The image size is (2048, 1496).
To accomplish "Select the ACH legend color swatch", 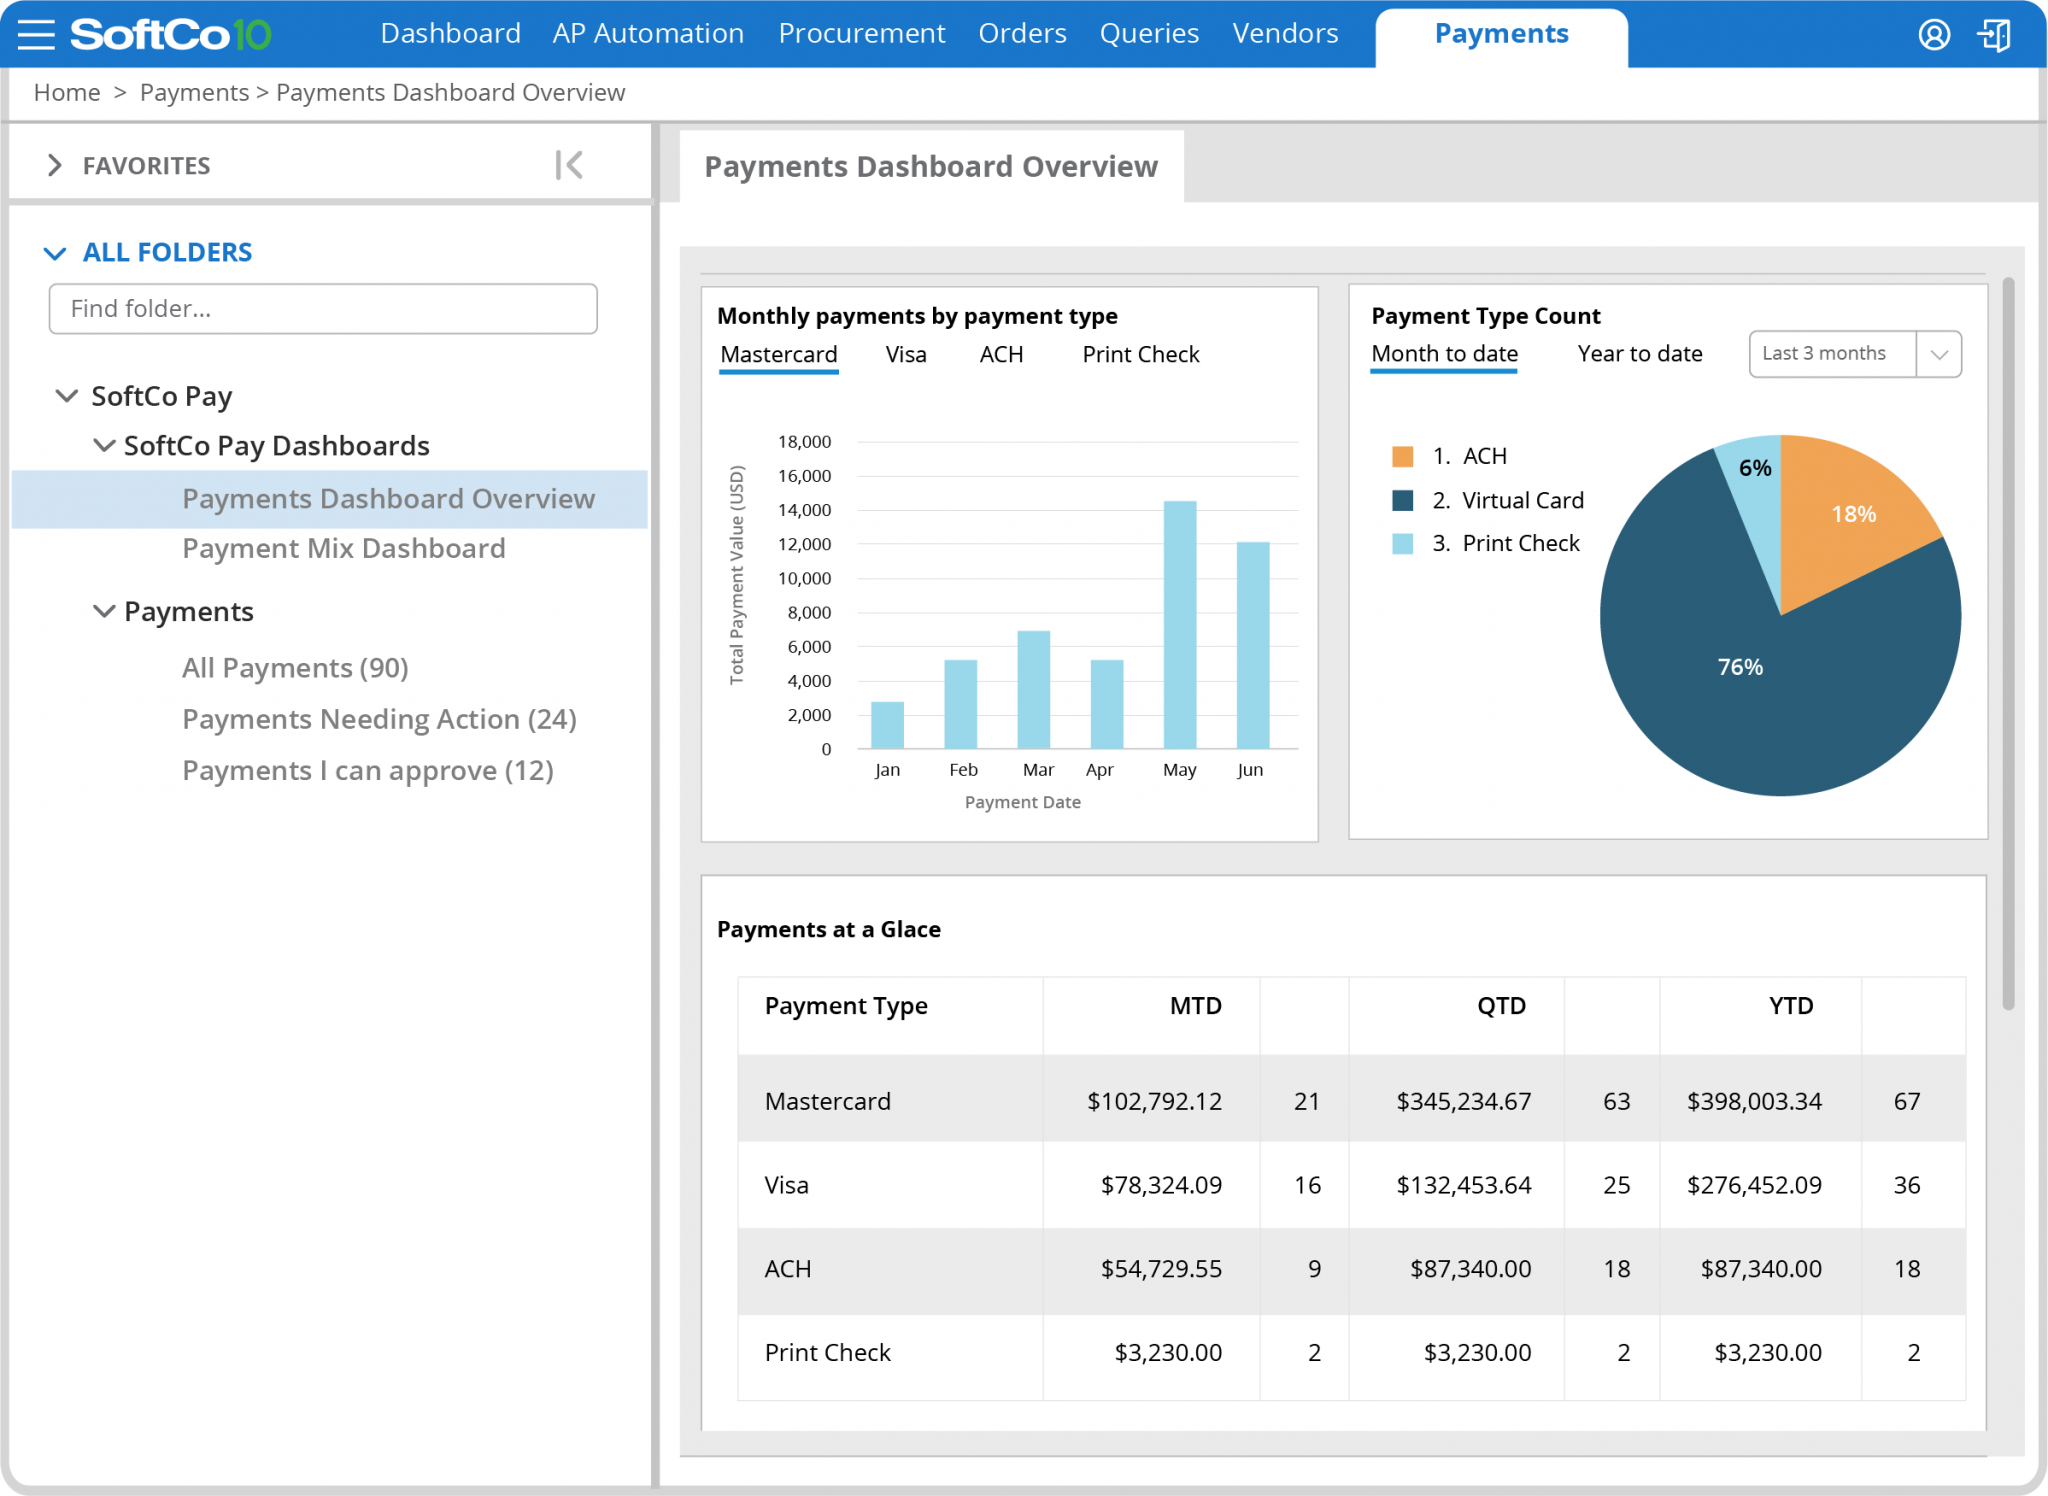I will (1402, 455).
